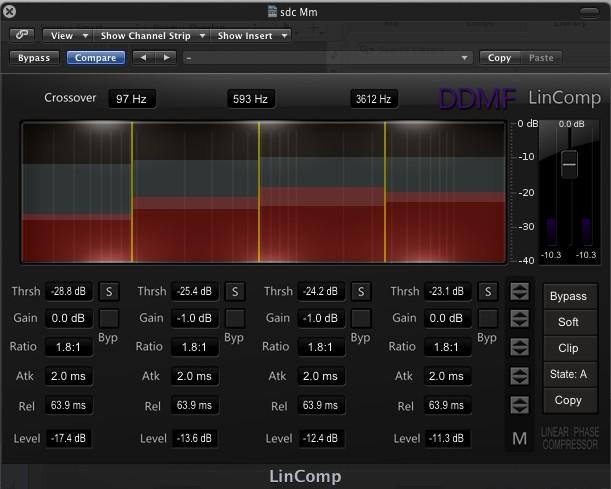This screenshot has height=489, width=611.
Task: Click band two gain -1.0 dB field
Action: (194, 318)
